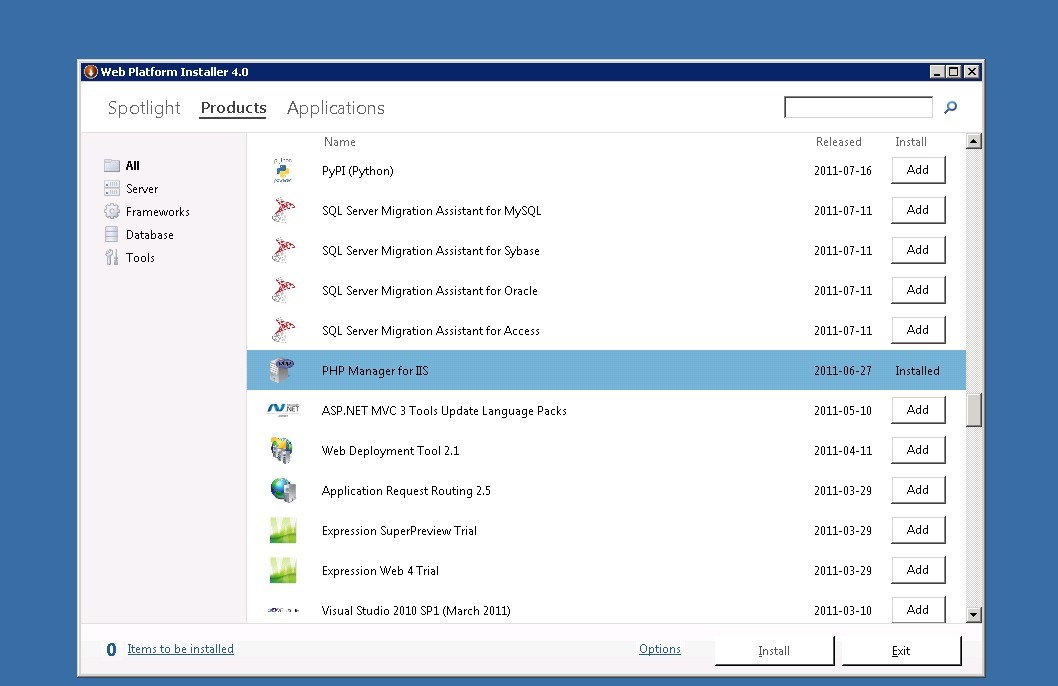Image resolution: width=1058 pixels, height=686 pixels.
Task: Click the Released column header
Action: pos(838,142)
